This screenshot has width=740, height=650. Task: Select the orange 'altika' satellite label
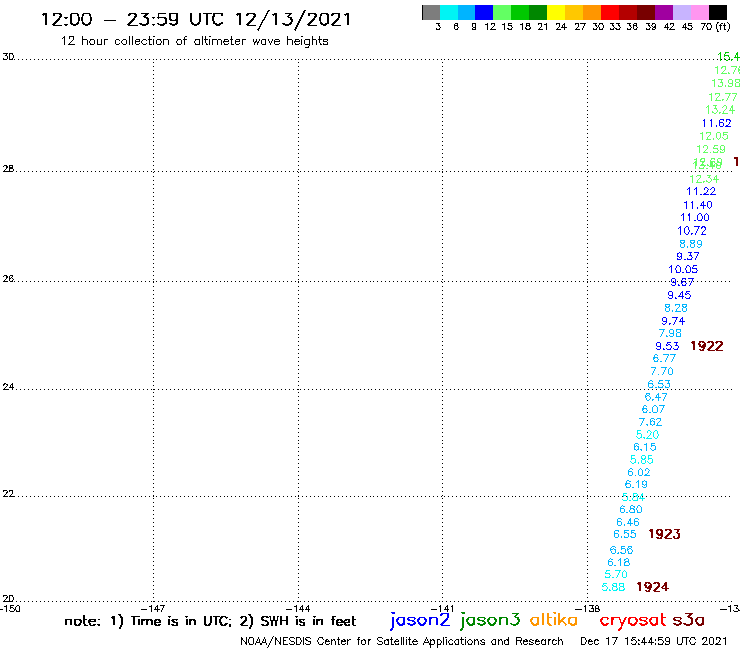554,619
